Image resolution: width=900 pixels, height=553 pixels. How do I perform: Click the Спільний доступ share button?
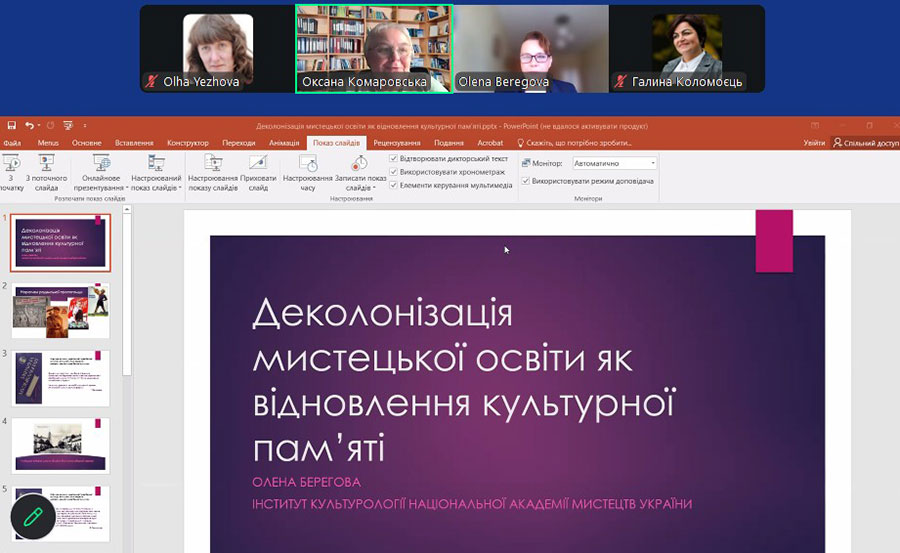click(x=866, y=143)
